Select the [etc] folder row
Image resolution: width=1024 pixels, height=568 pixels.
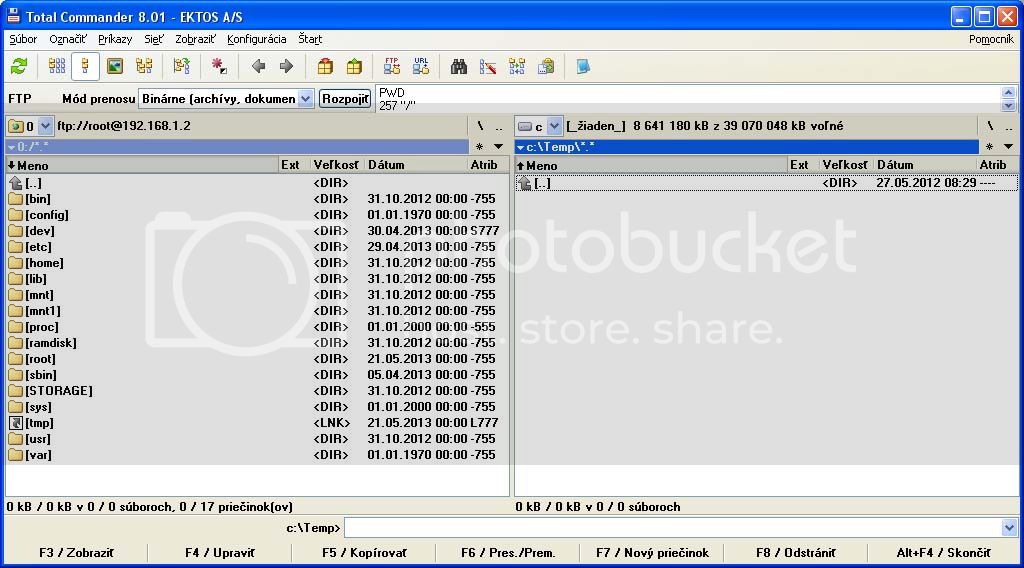coord(257,247)
